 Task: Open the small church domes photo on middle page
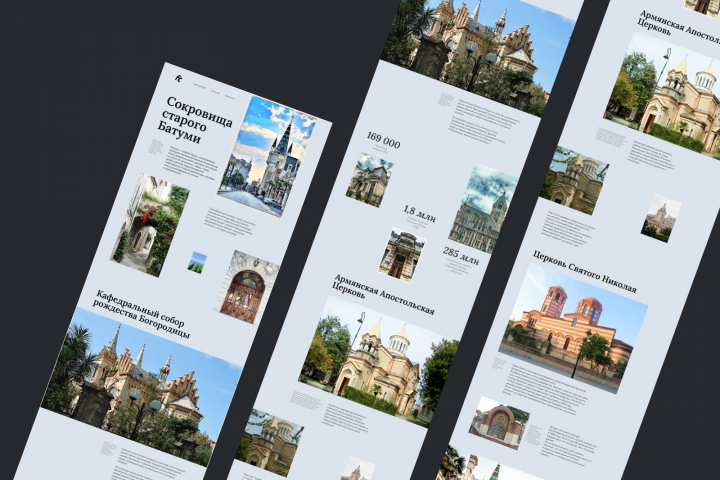270,442
